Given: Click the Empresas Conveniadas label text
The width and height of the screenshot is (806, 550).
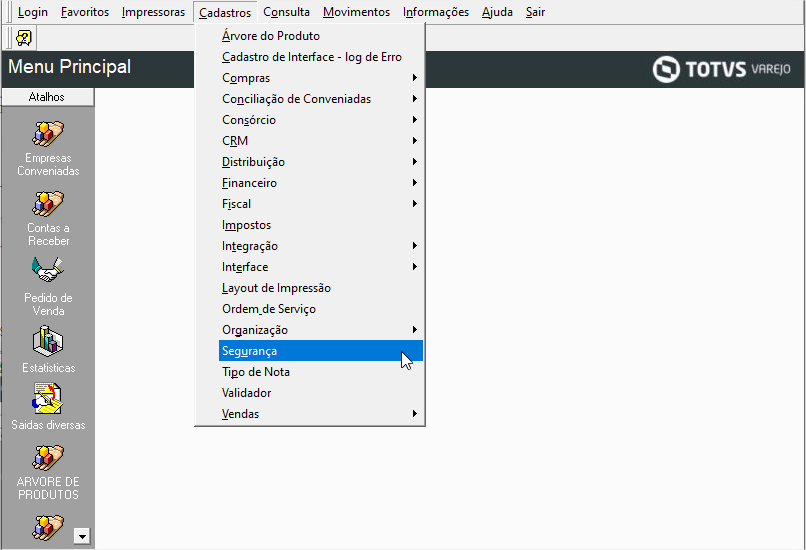Looking at the screenshot, I should pos(48,164).
